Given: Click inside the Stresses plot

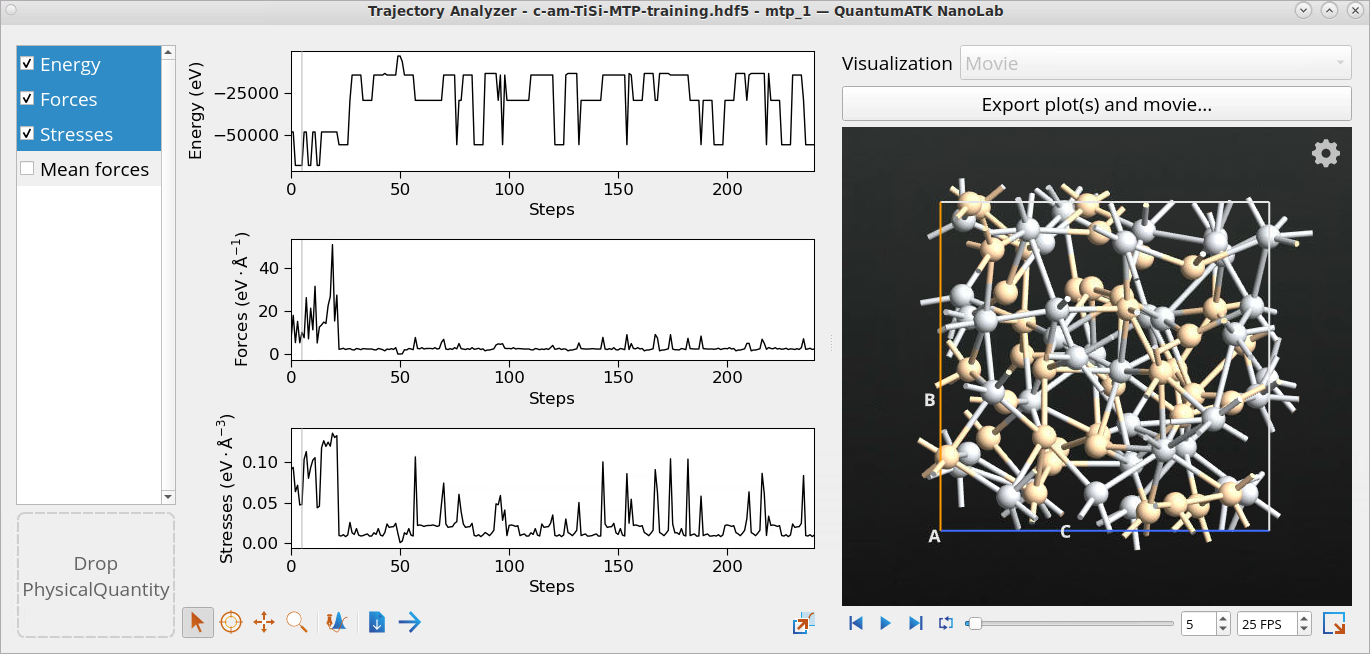Looking at the screenshot, I should [x=552, y=487].
